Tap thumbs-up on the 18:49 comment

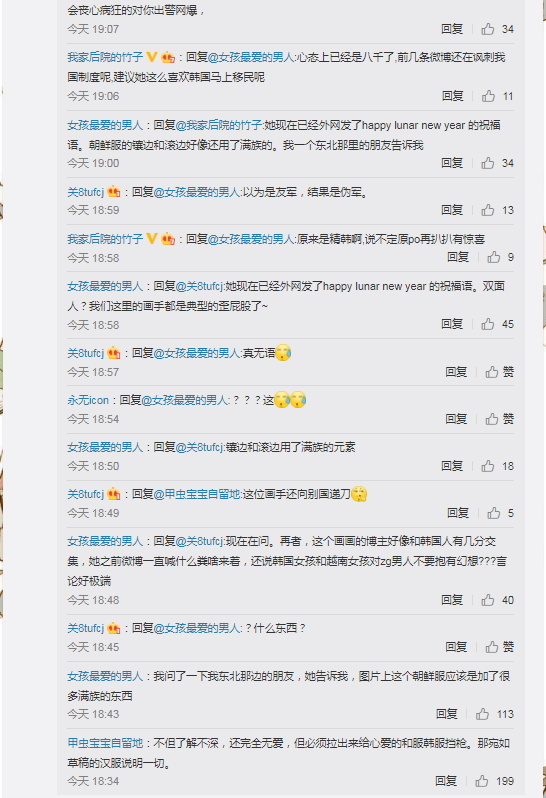493,513
